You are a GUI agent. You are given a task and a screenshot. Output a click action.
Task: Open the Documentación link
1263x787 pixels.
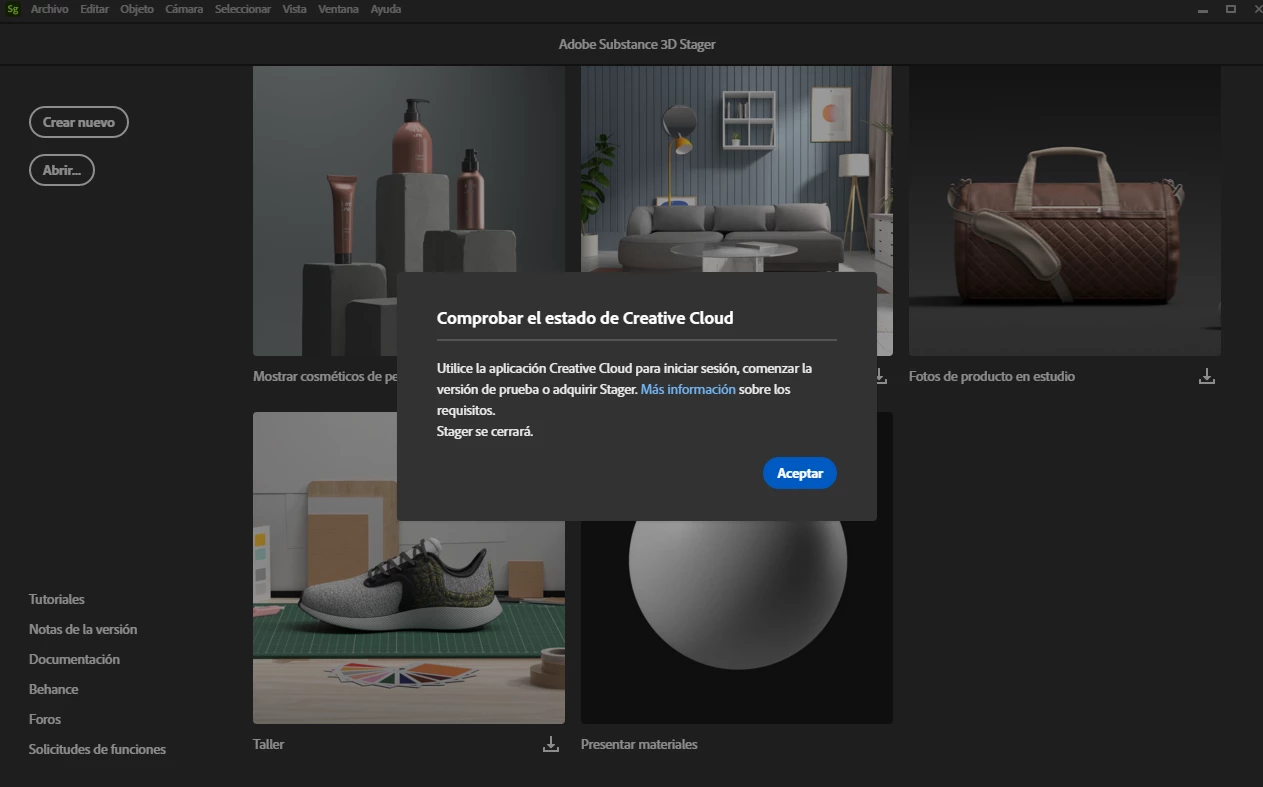tap(74, 659)
